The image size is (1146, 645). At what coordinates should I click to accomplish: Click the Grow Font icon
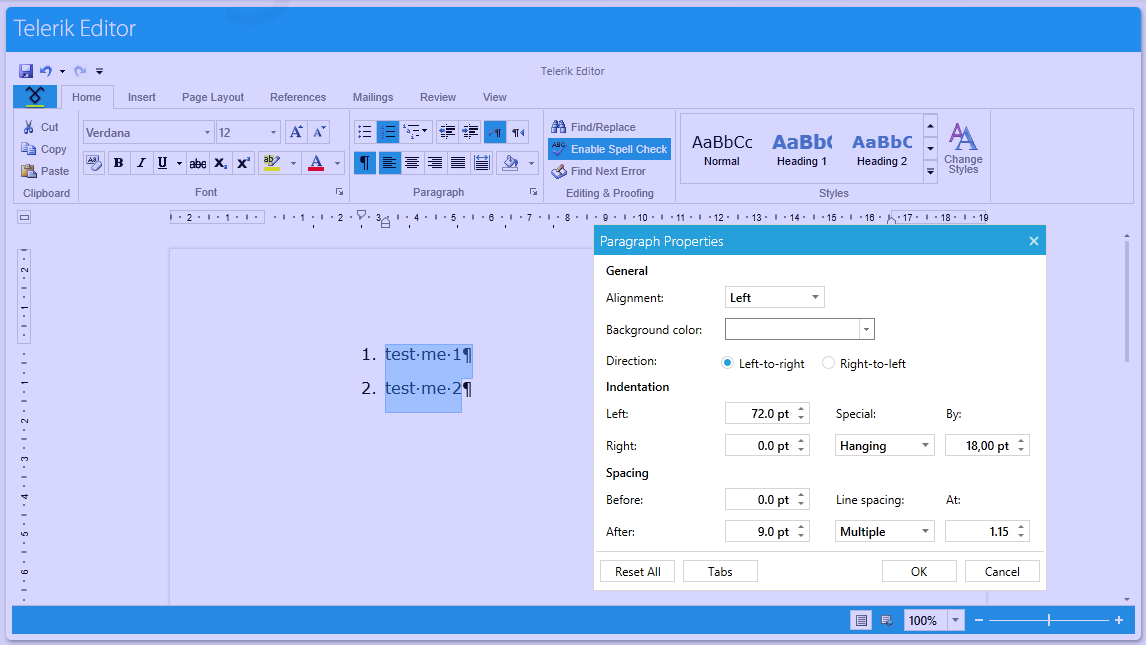[296, 132]
